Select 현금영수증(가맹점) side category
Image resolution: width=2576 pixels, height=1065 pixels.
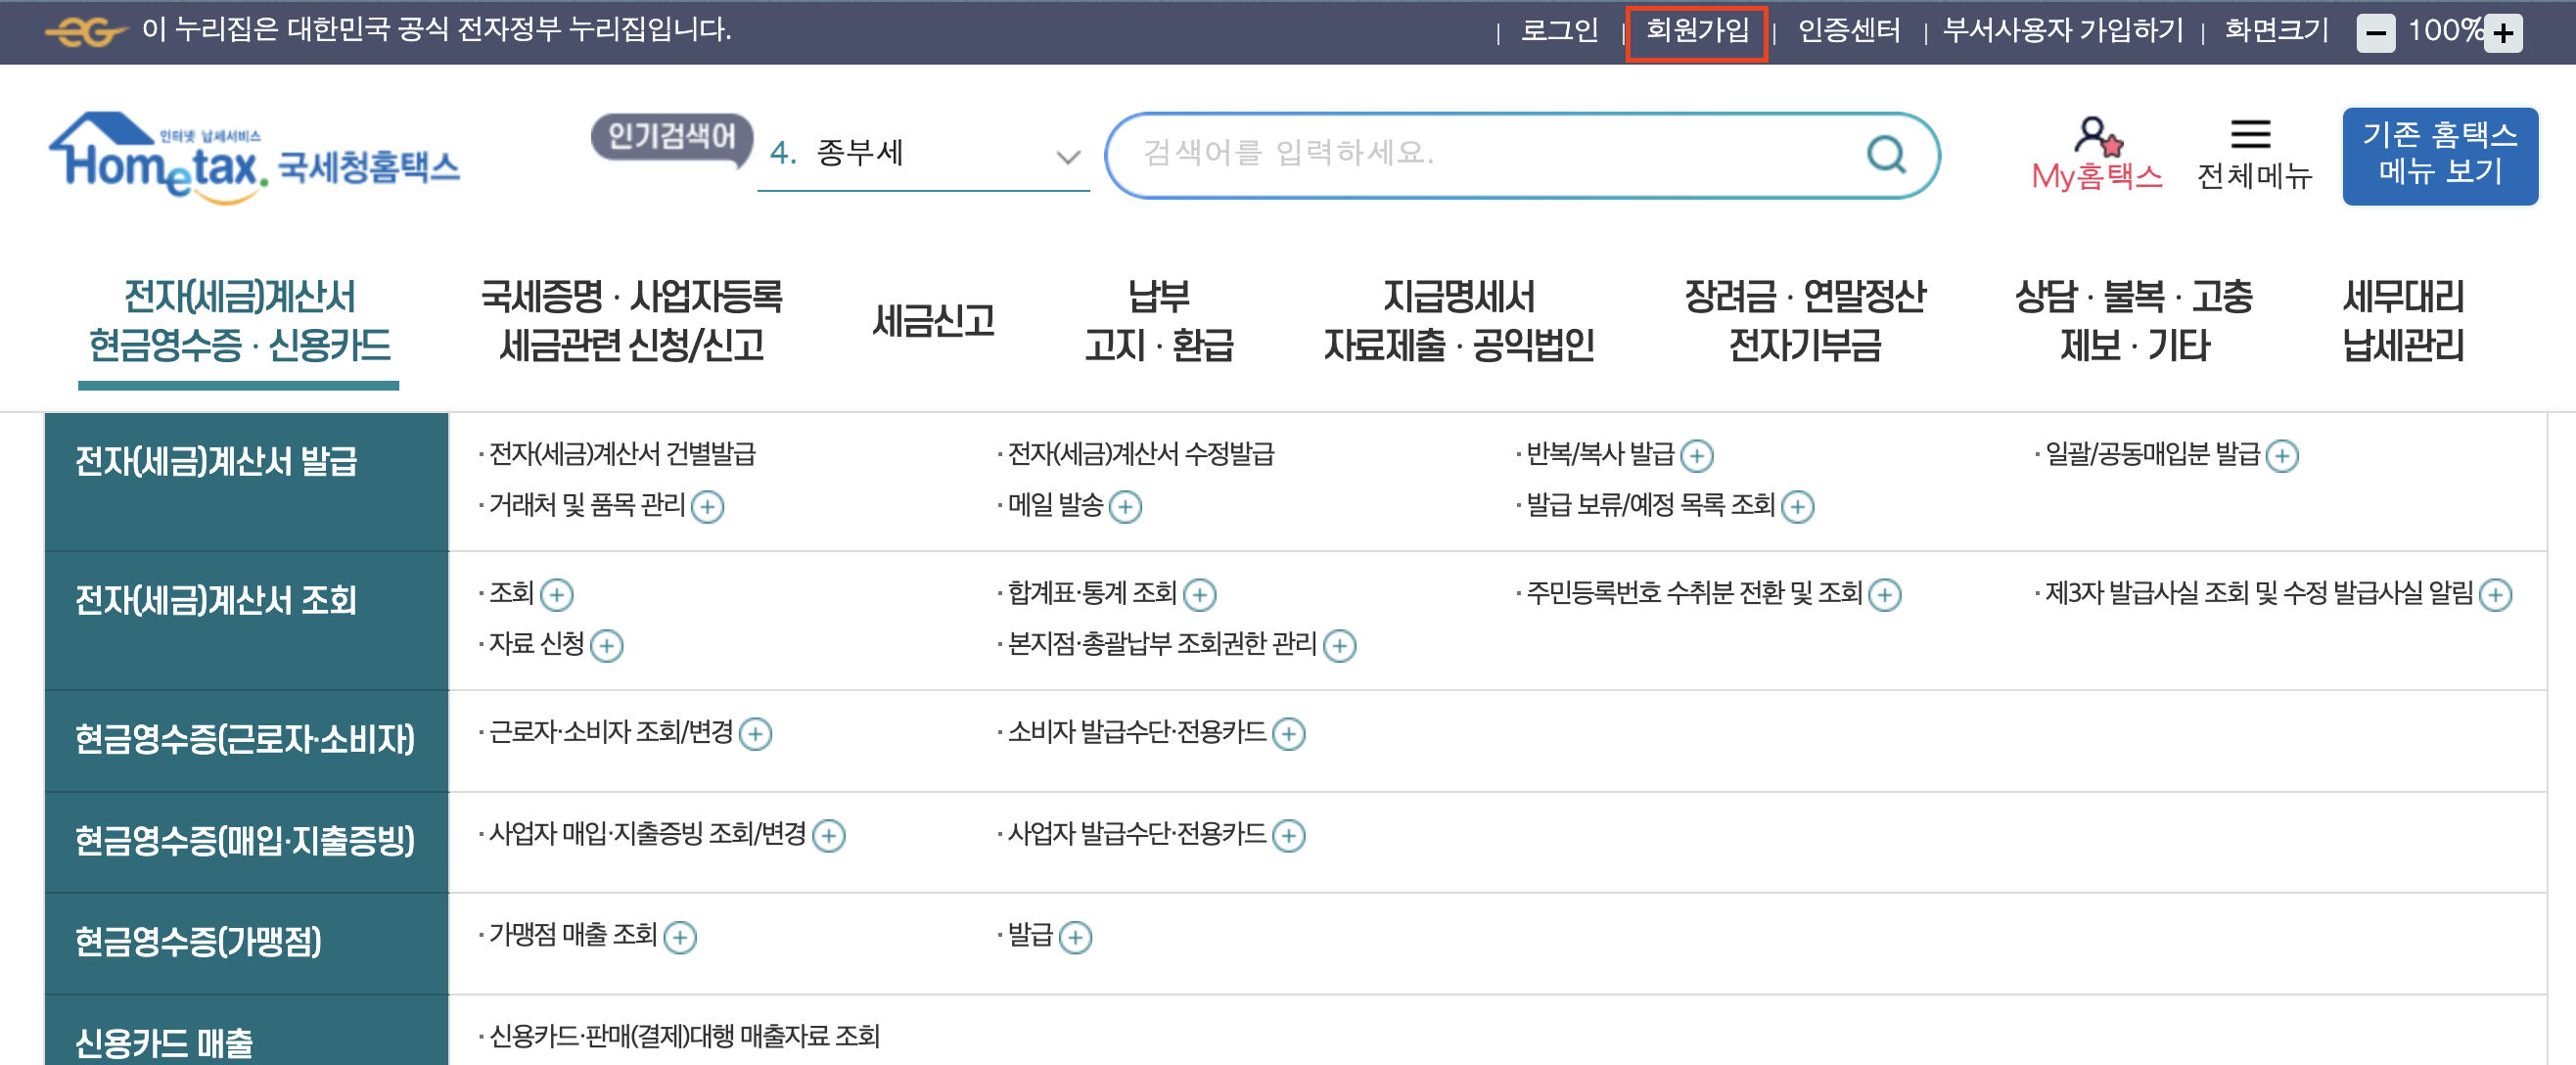click(x=198, y=942)
